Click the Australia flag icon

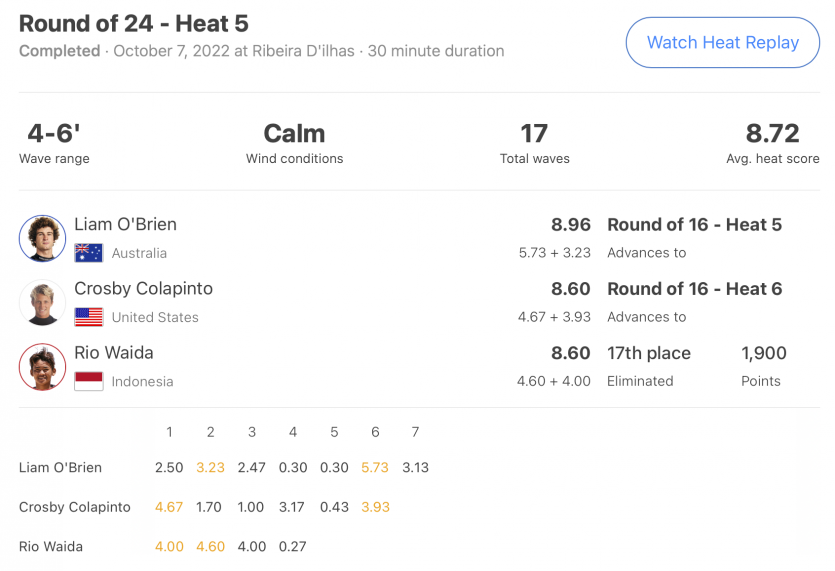click(x=89, y=253)
